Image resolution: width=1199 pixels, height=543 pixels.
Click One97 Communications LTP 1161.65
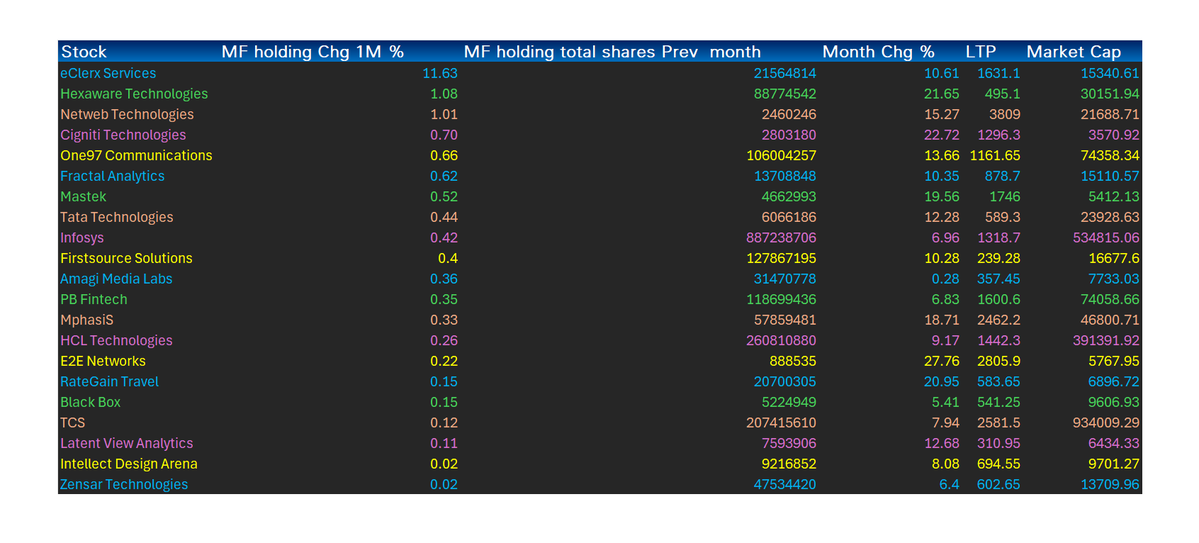click(995, 156)
